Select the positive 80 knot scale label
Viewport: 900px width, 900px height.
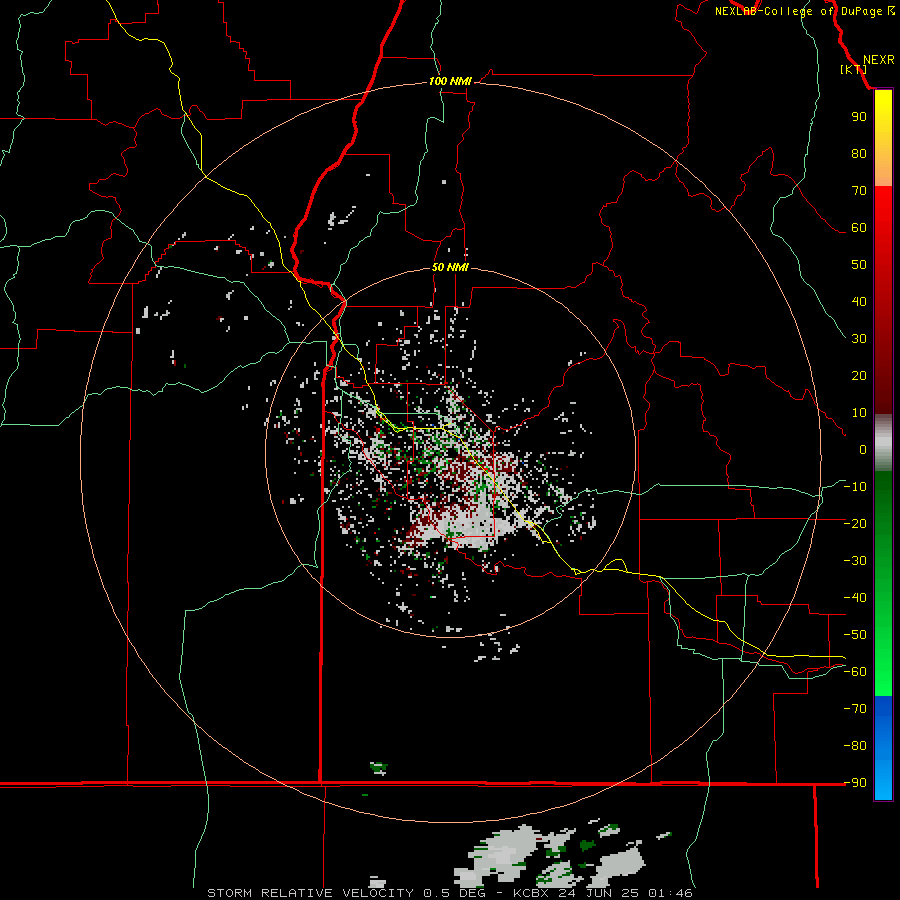click(859, 154)
